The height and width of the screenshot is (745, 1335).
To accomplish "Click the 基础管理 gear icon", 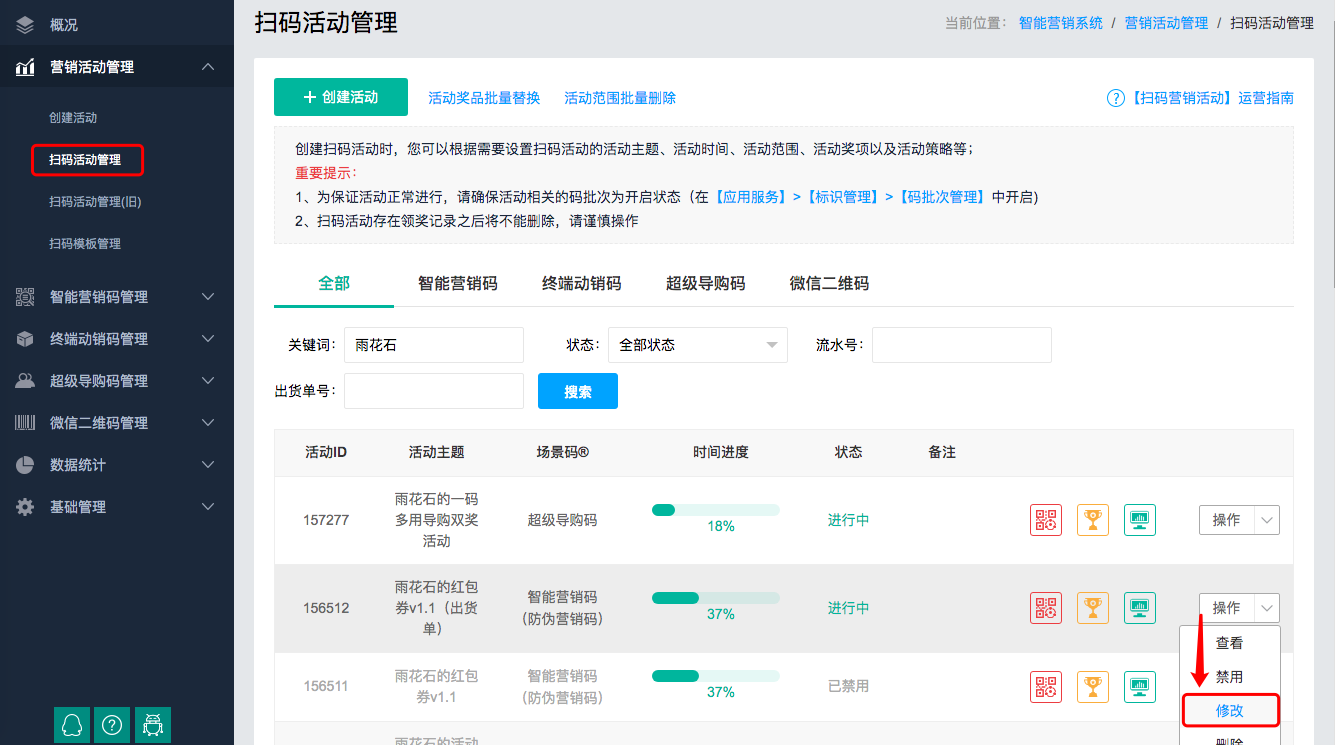I will (x=25, y=507).
